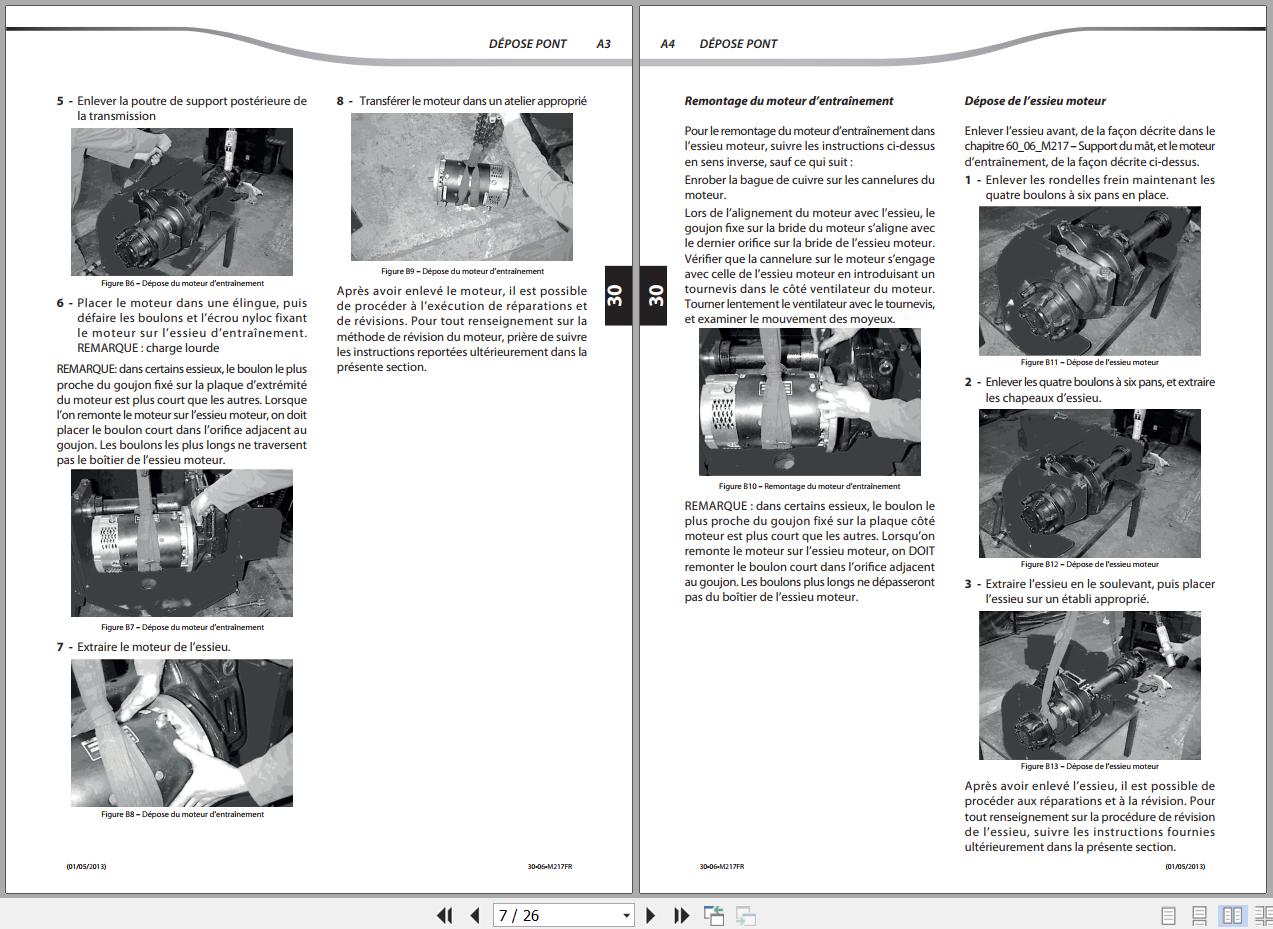Click Figure B7 motor in sling photo
This screenshot has height=929, width=1273.
pos(182,543)
